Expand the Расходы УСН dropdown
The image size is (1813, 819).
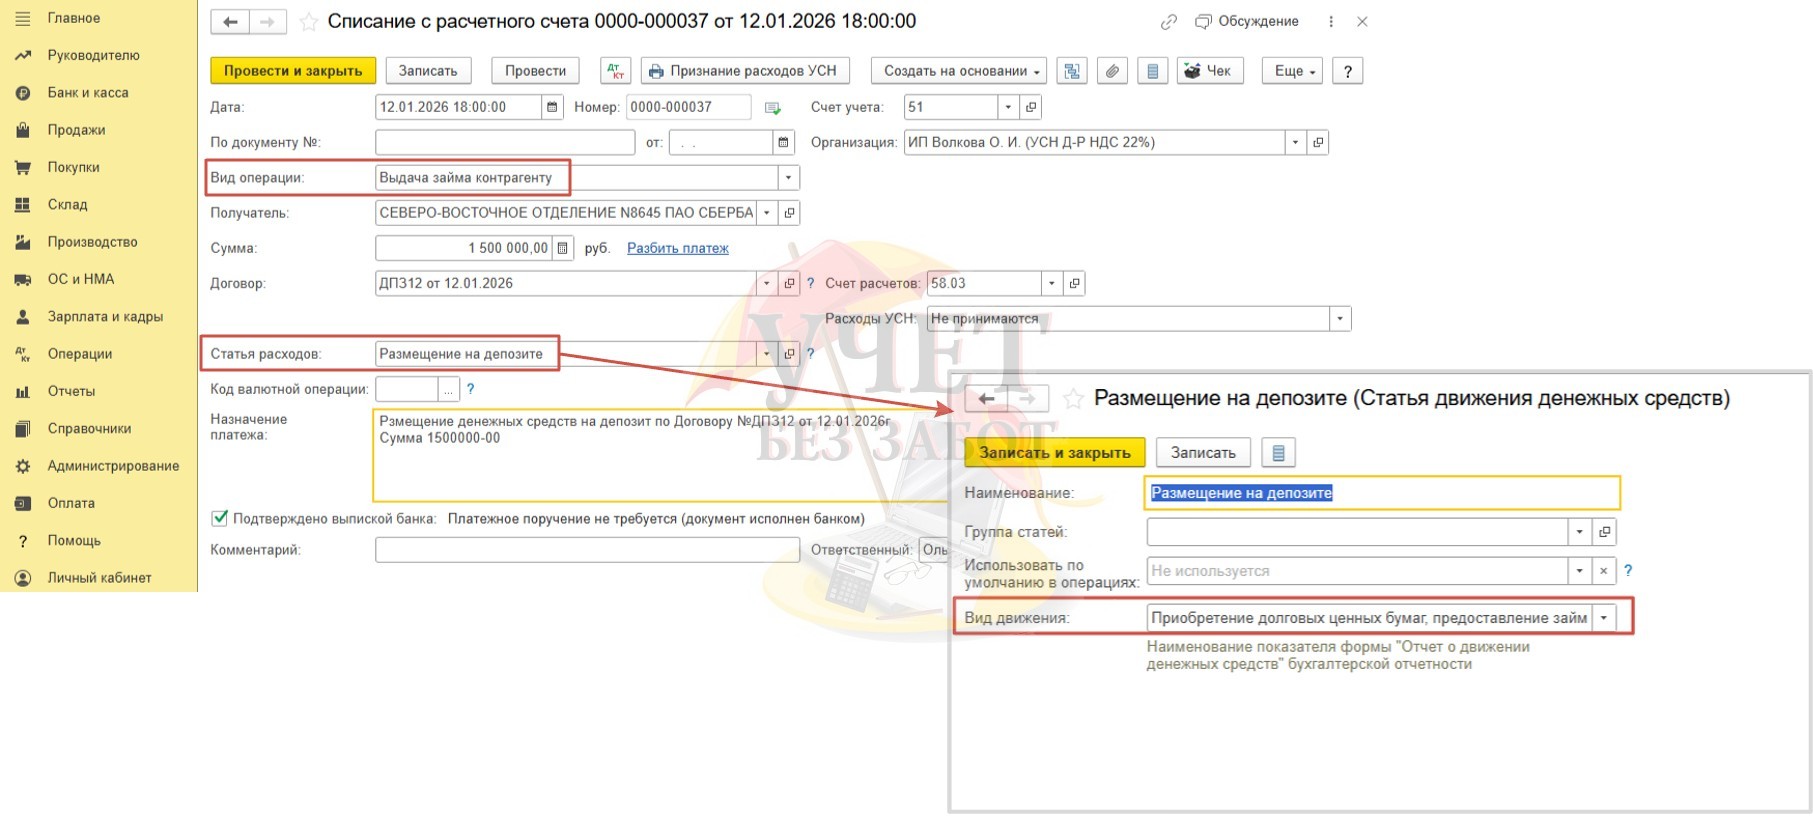point(1339,319)
